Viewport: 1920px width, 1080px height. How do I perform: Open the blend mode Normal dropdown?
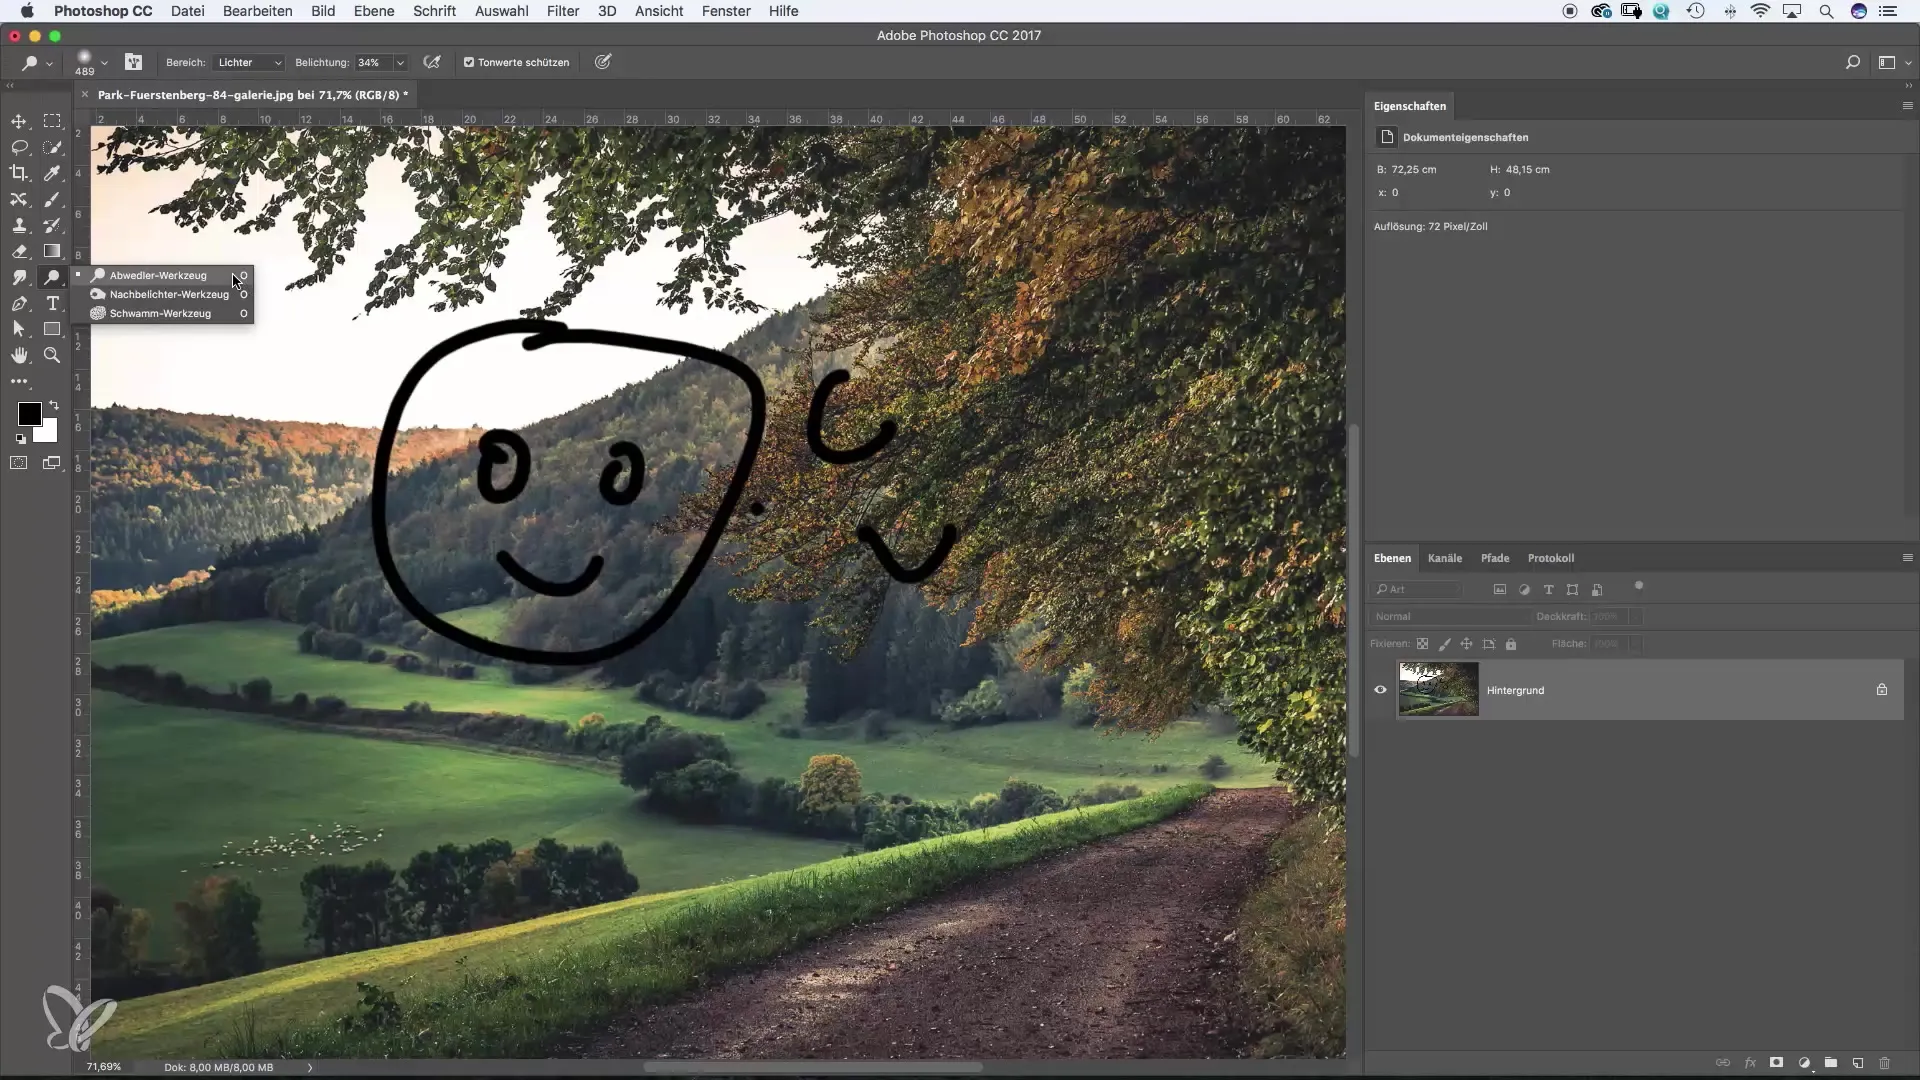1449,617
